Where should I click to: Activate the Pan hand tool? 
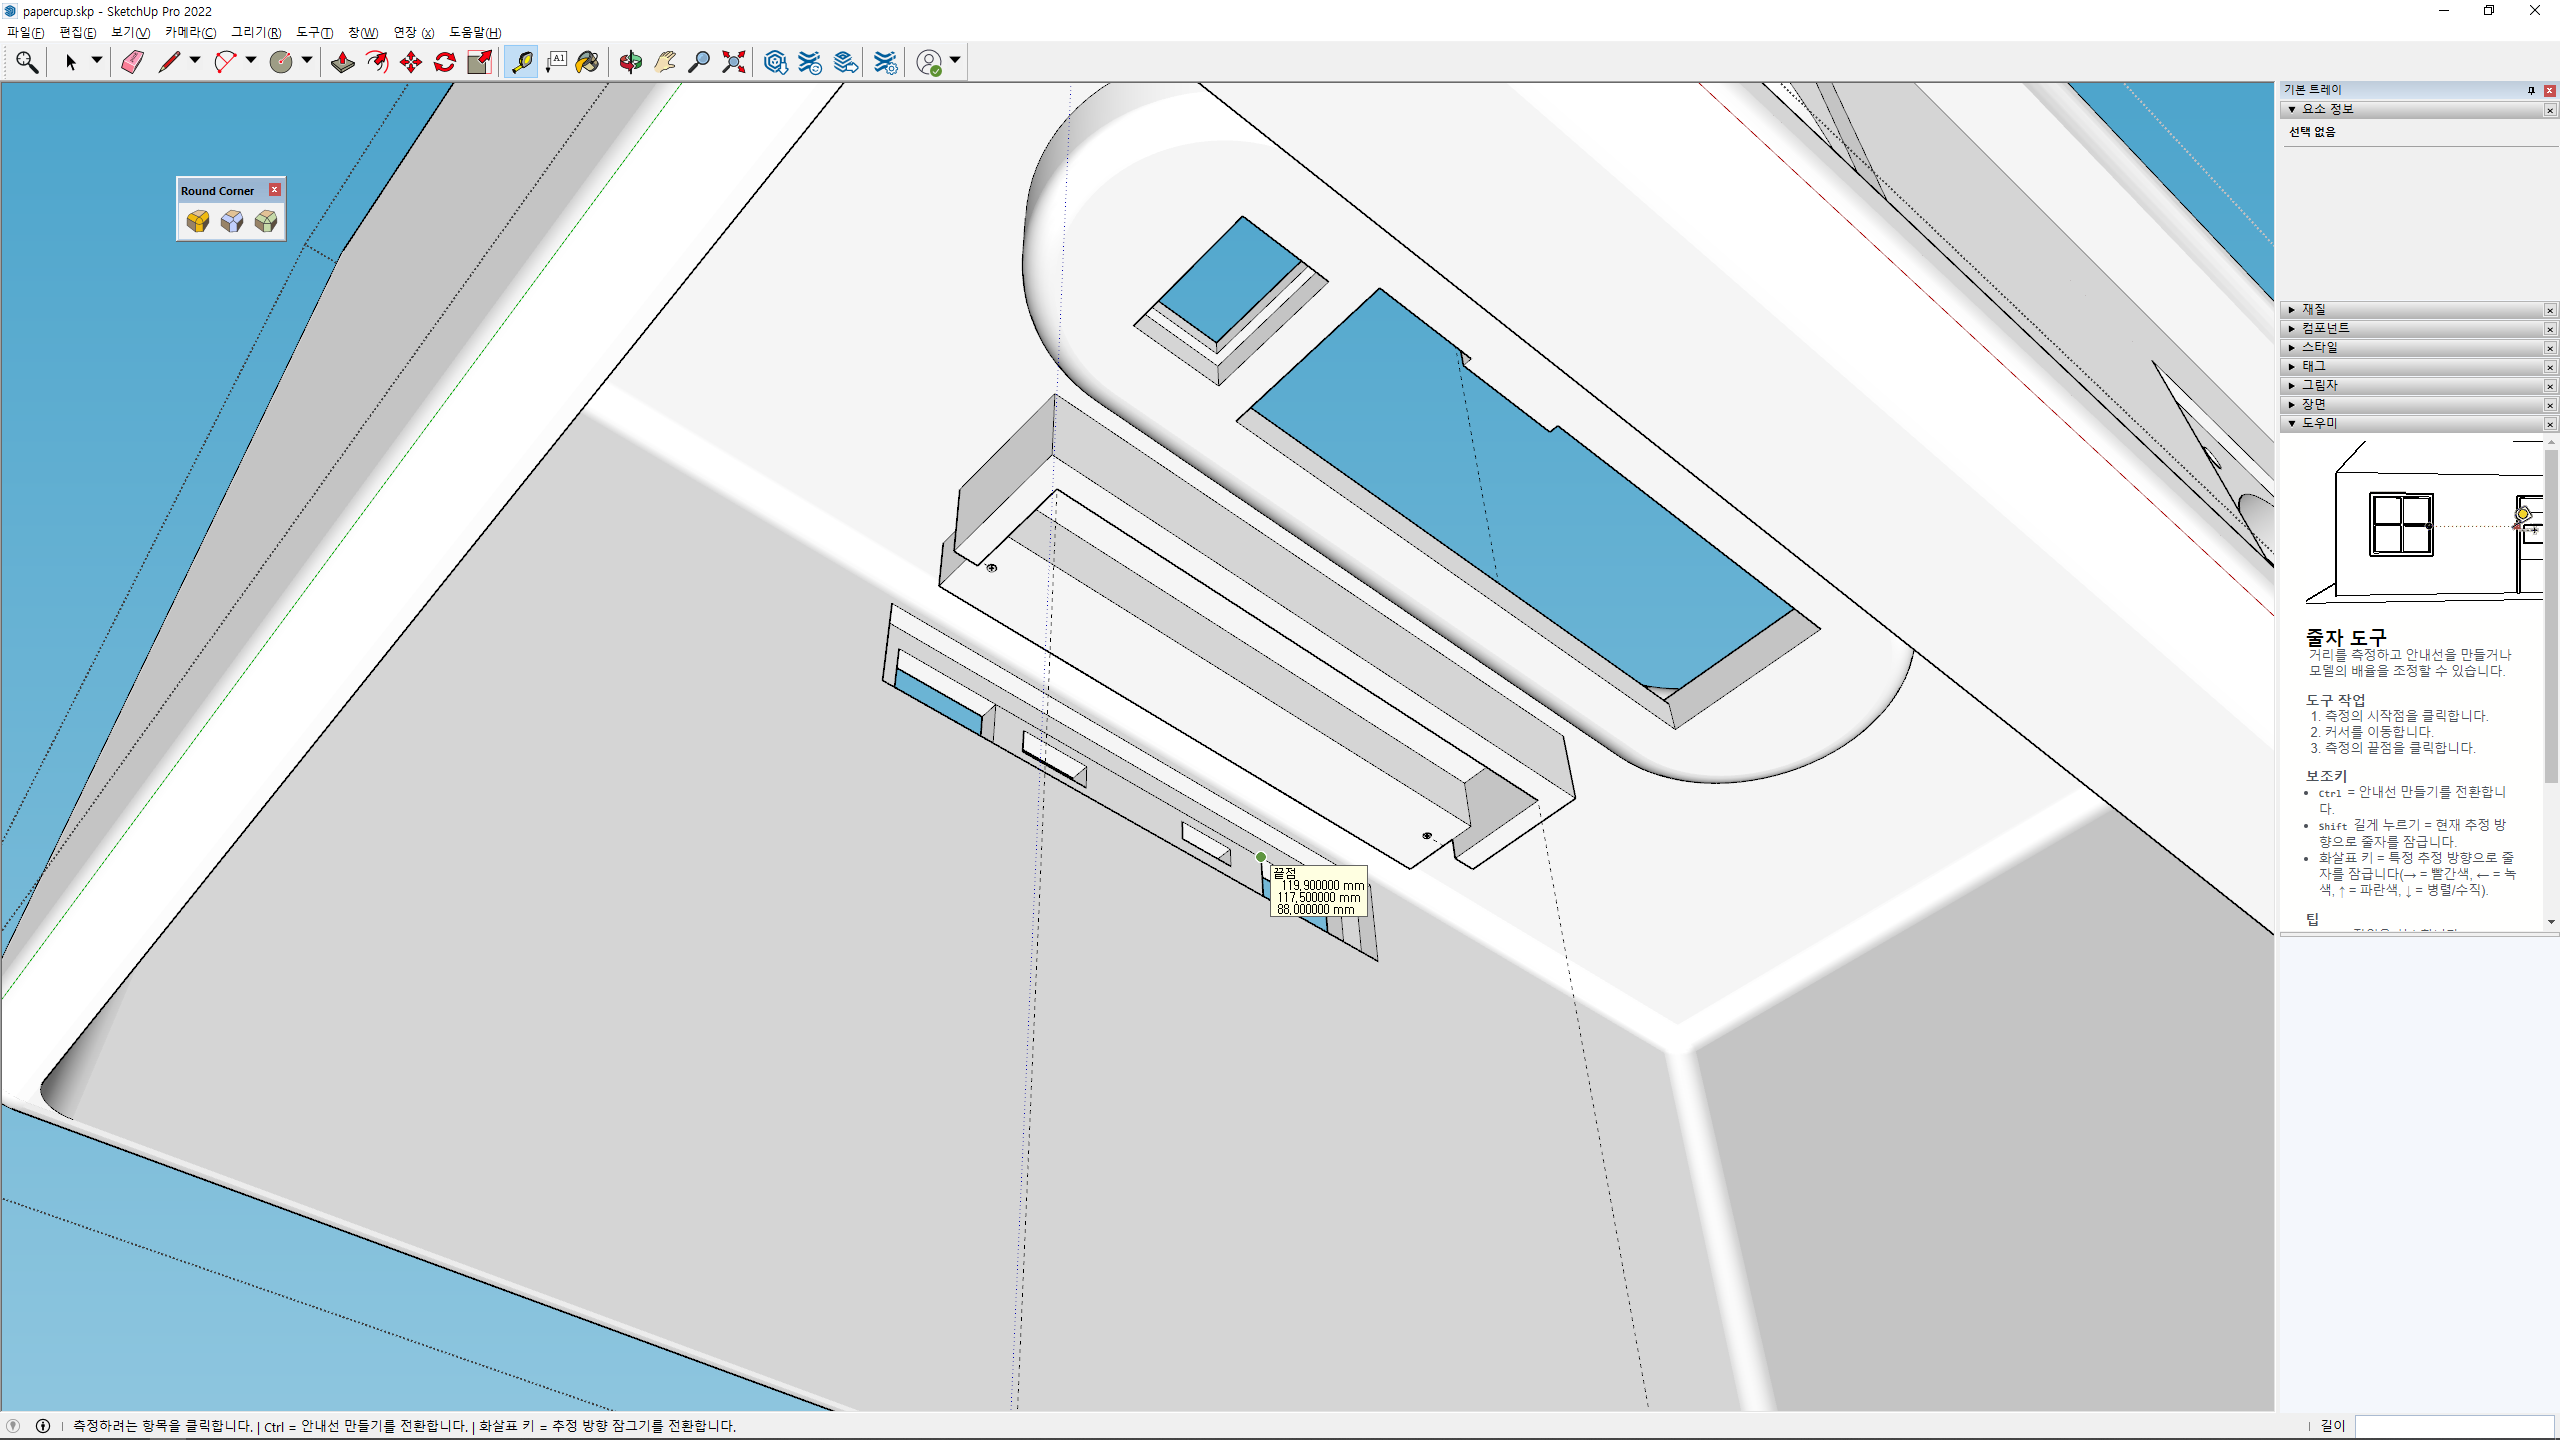click(665, 62)
